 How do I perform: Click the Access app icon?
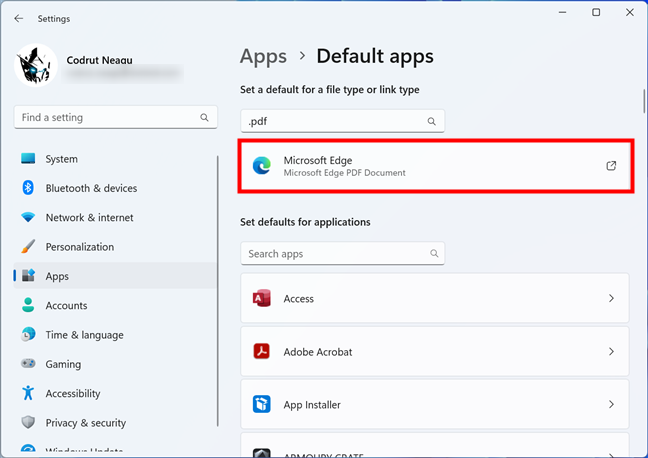tap(262, 299)
